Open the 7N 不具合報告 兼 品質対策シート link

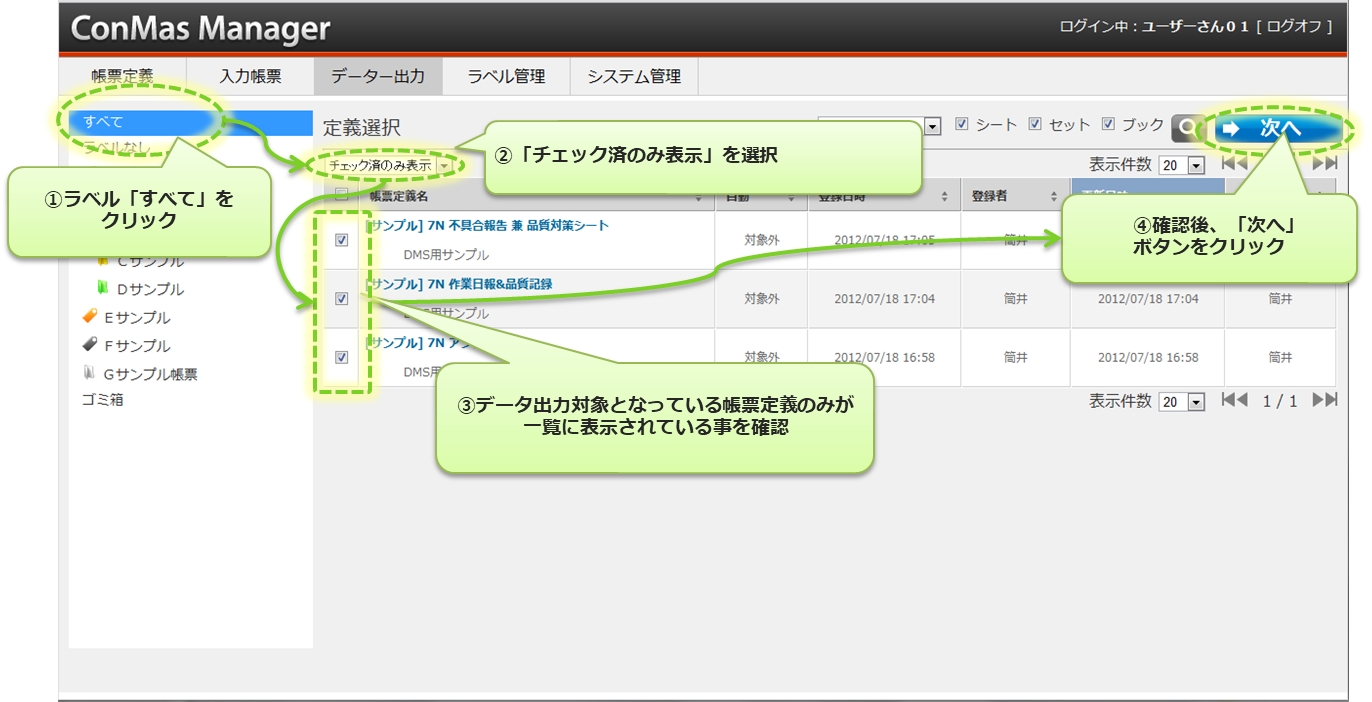pos(488,226)
